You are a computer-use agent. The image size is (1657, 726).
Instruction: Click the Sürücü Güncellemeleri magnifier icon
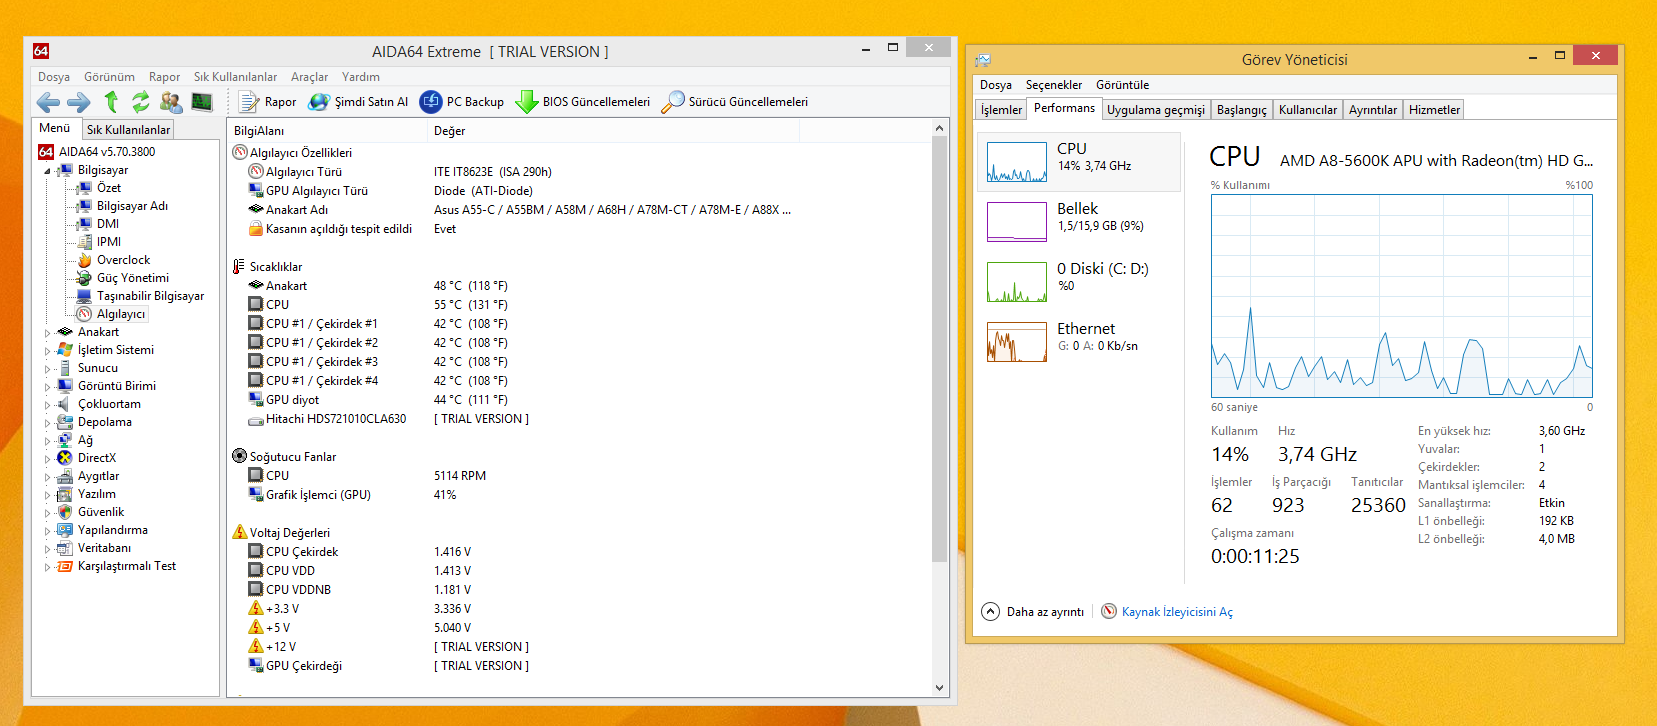pyautogui.click(x=673, y=102)
